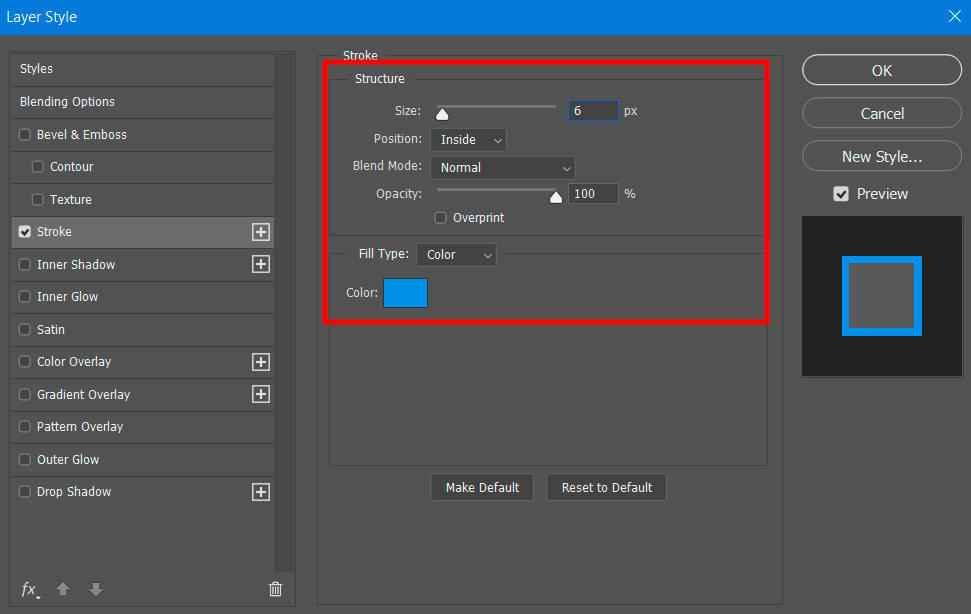
Task: Confirm with the OK button
Action: [882, 70]
